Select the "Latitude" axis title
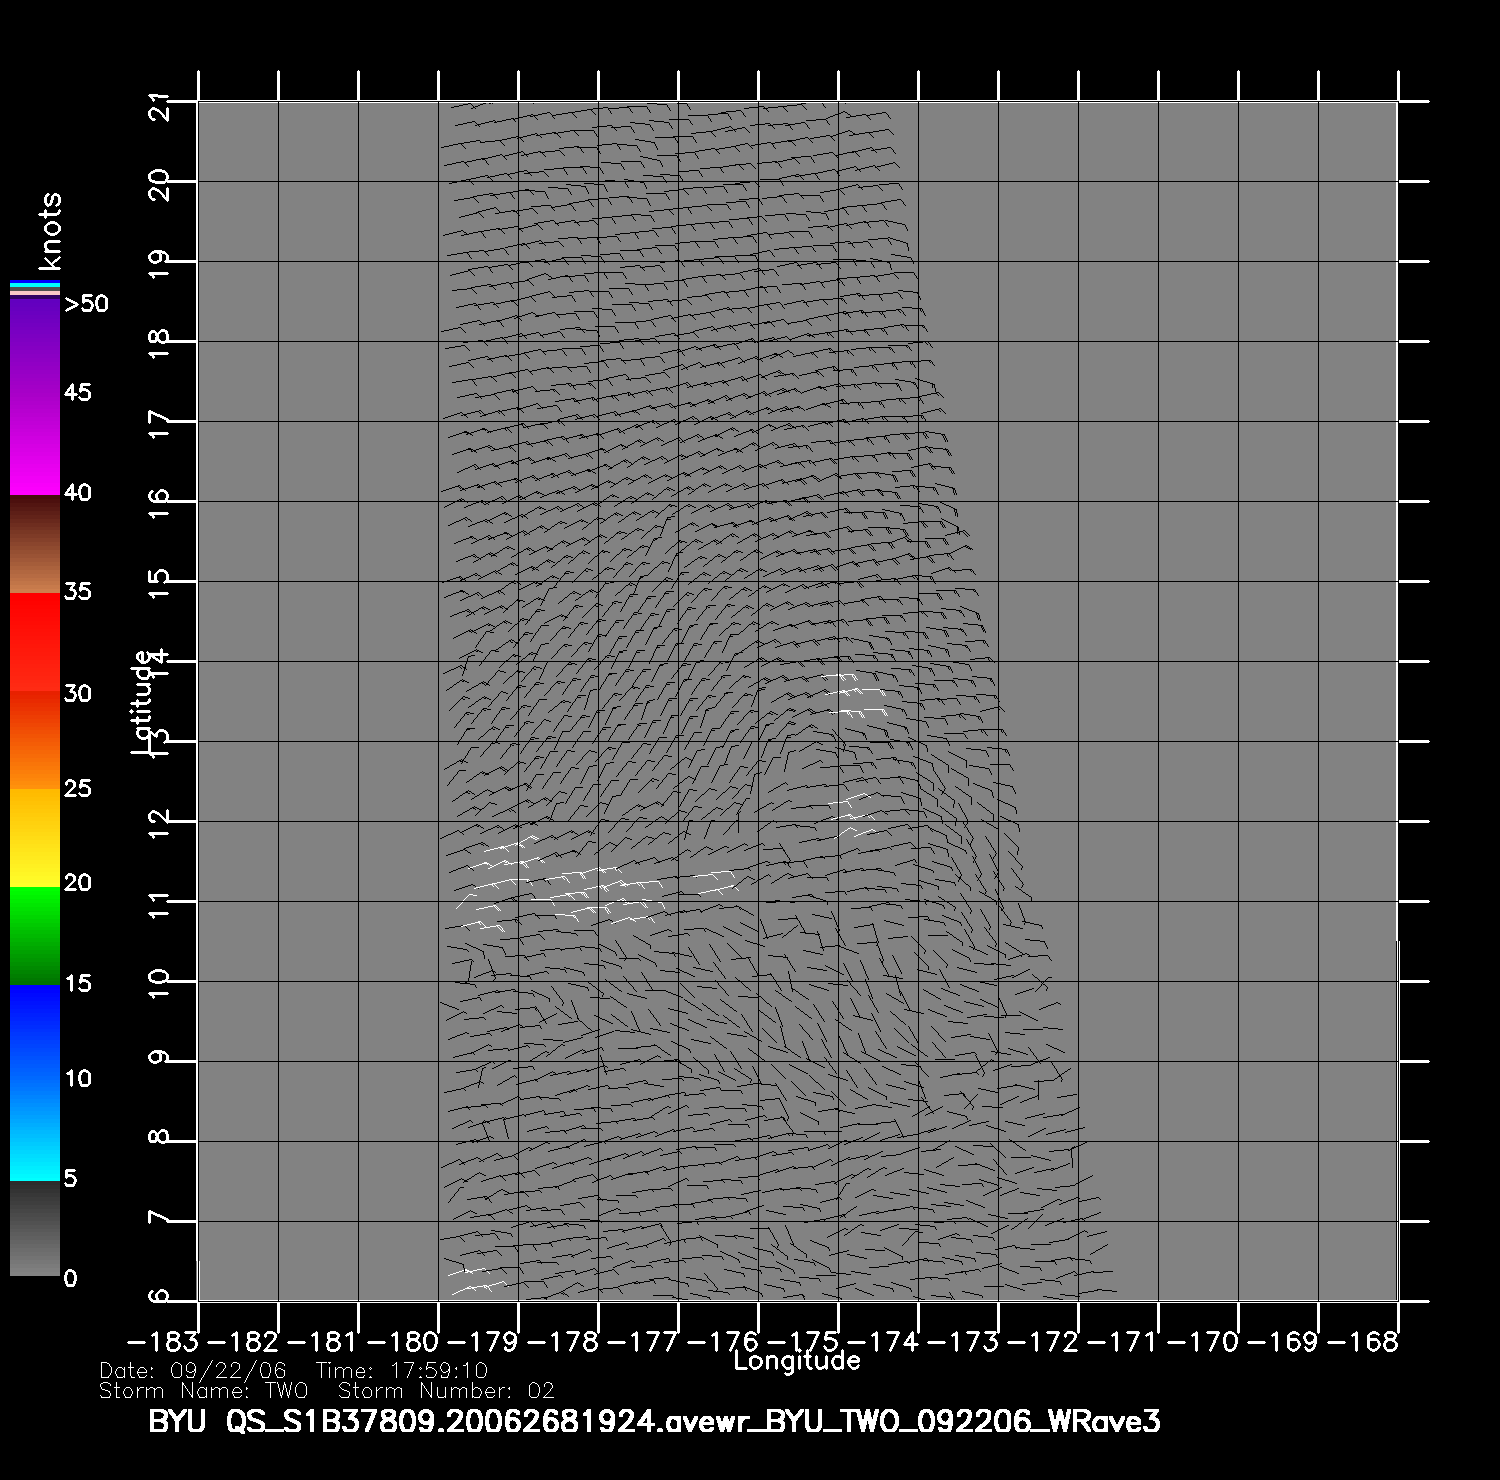This screenshot has width=1500, height=1480. tap(142, 701)
